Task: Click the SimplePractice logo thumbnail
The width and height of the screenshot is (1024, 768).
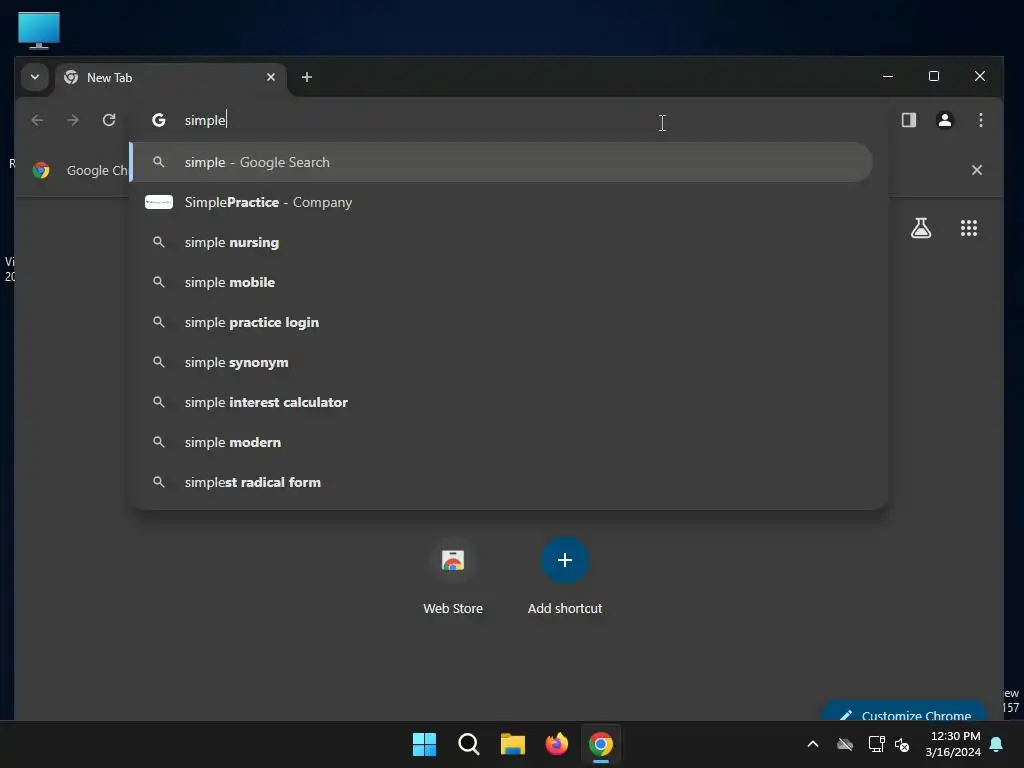Action: pos(159,202)
